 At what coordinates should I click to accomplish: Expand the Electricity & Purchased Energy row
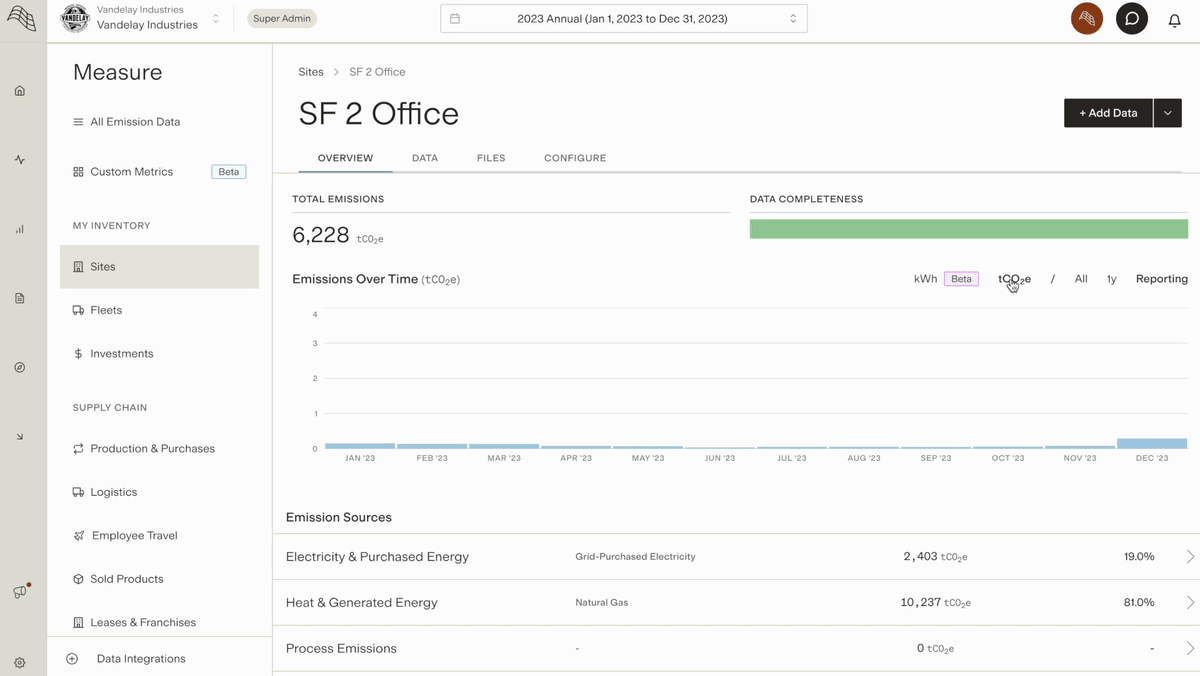(x=1190, y=557)
